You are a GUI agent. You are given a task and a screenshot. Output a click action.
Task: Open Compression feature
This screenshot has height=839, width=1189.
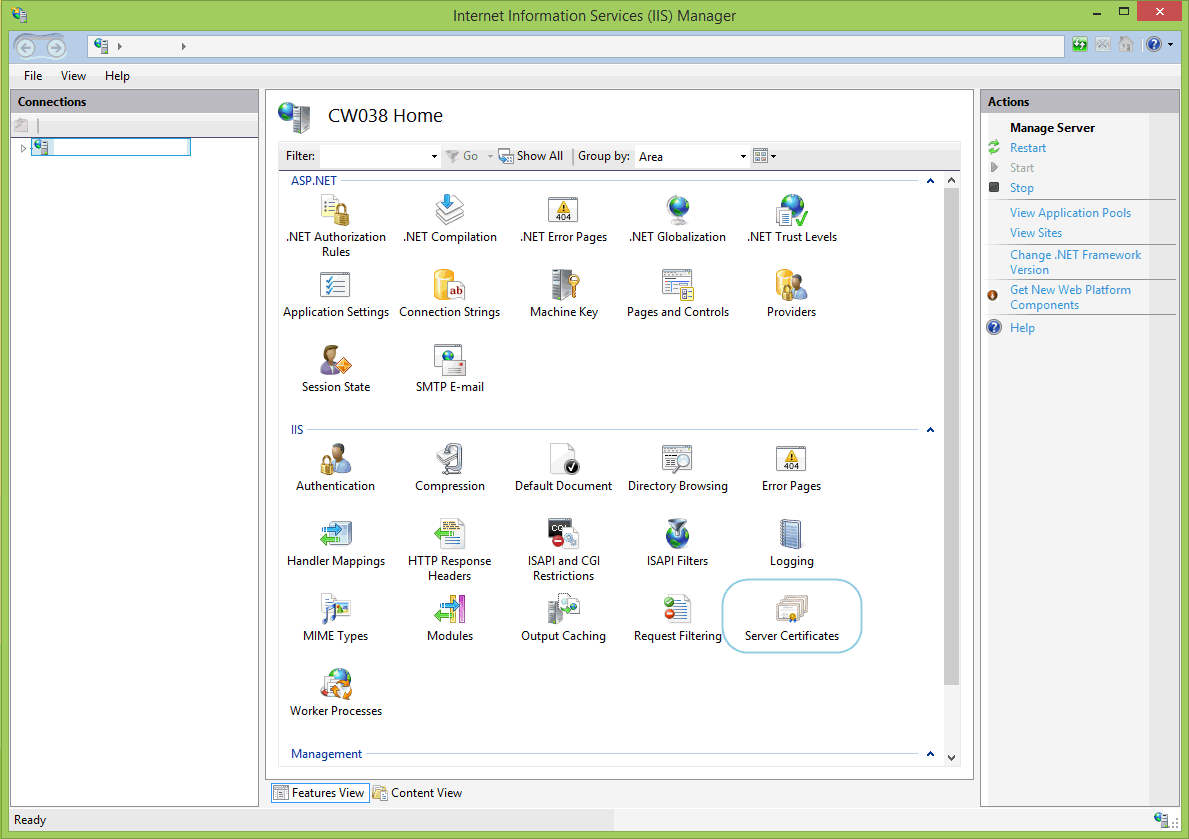click(x=450, y=468)
